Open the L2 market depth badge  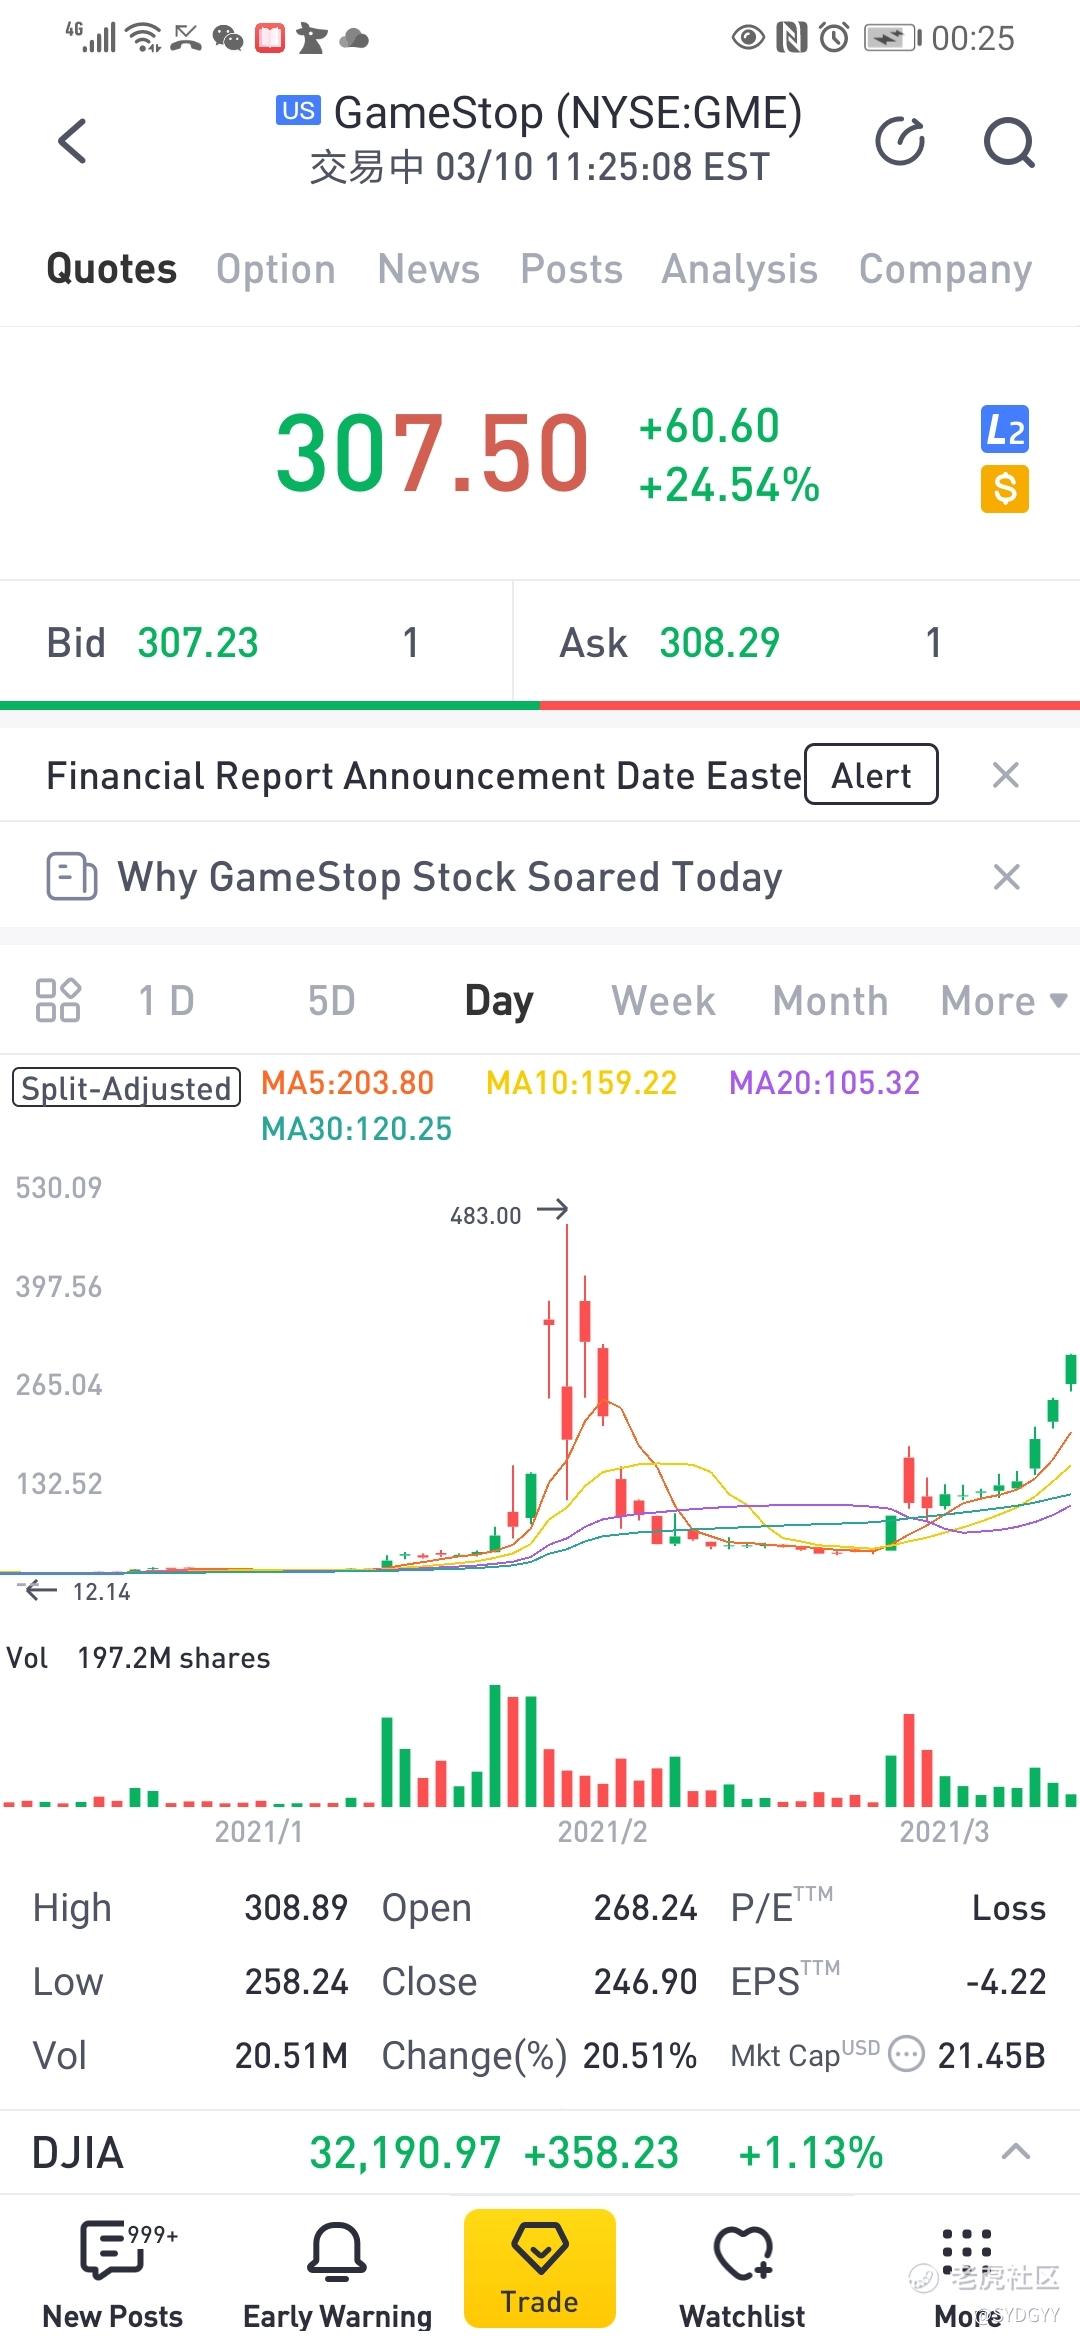[x=1004, y=430]
